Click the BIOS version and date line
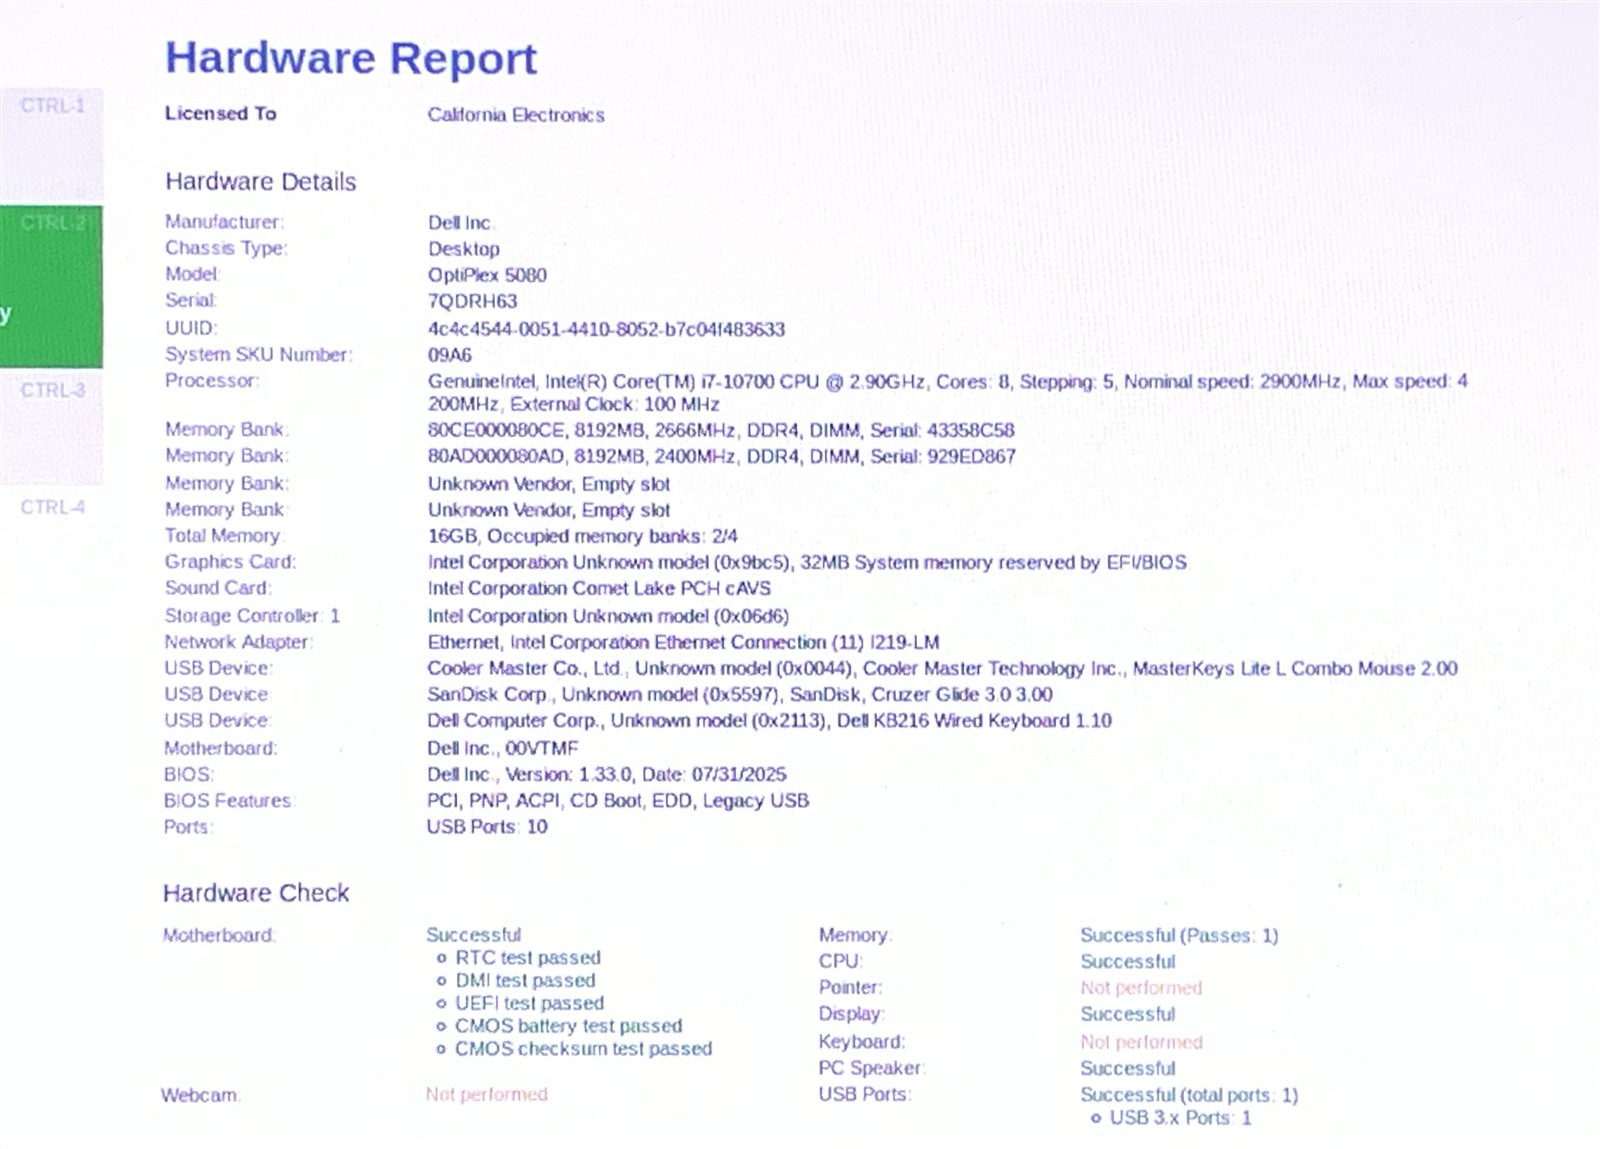 [606, 774]
